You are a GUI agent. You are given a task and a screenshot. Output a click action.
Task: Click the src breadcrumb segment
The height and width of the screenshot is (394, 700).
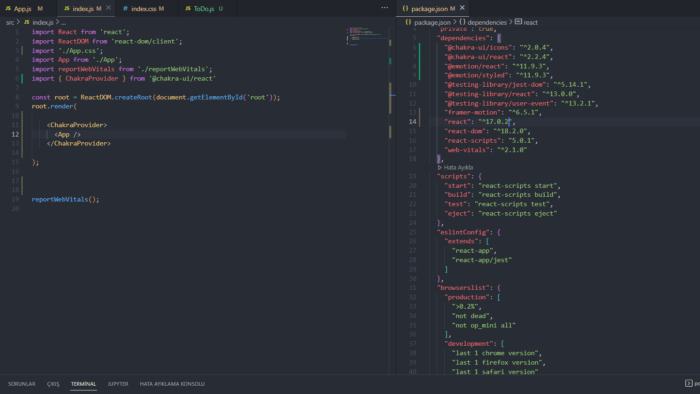10,22
